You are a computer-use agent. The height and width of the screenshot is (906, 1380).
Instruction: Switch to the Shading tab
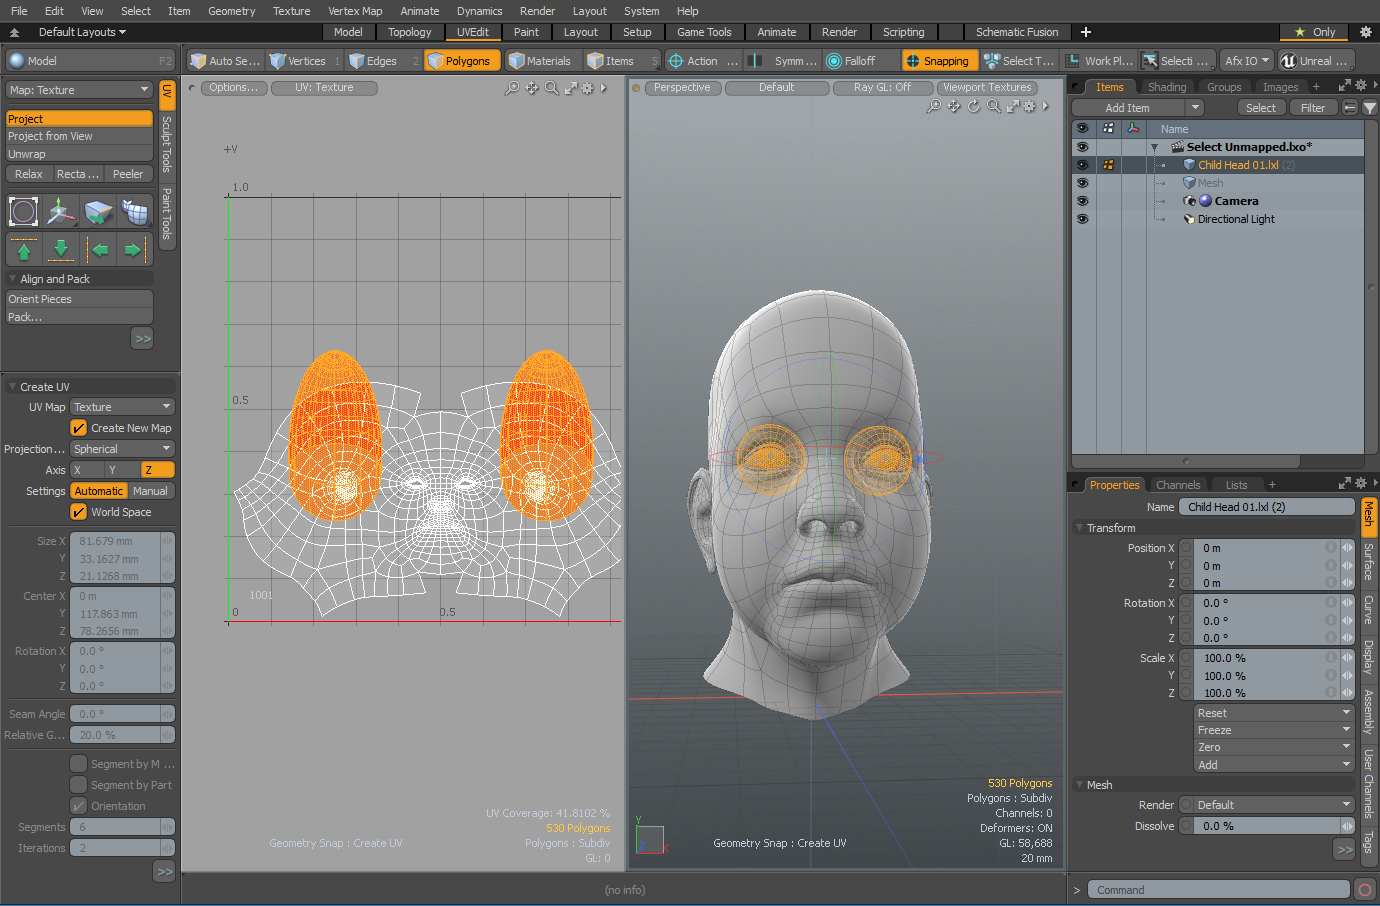click(1166, 87)
